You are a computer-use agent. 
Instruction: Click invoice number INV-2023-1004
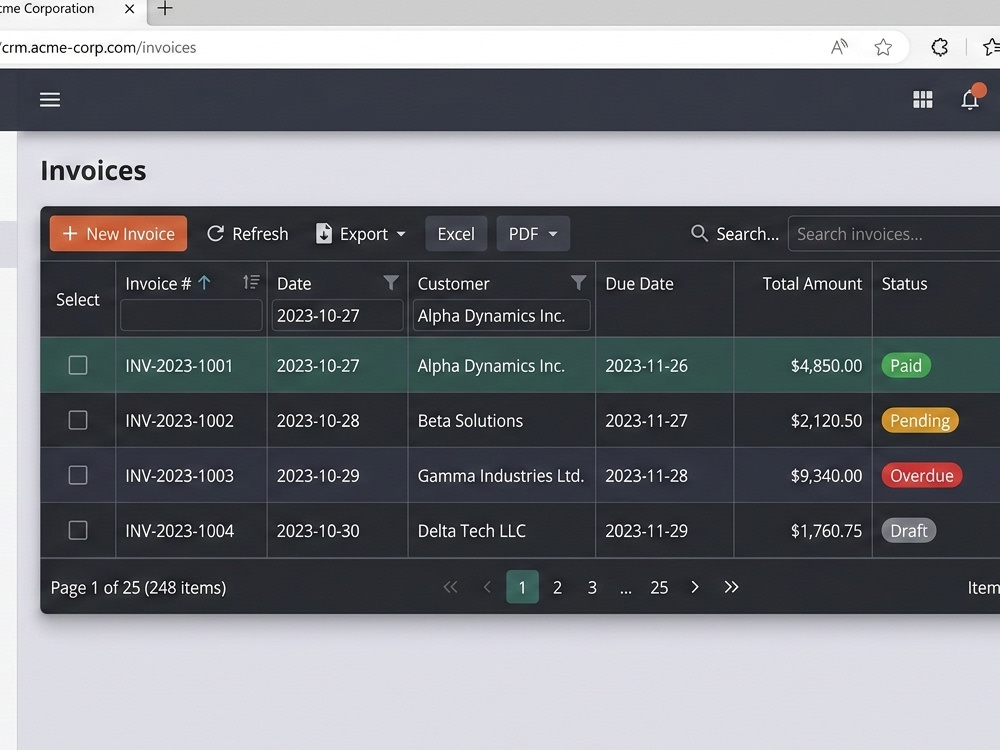pos(179,531)
